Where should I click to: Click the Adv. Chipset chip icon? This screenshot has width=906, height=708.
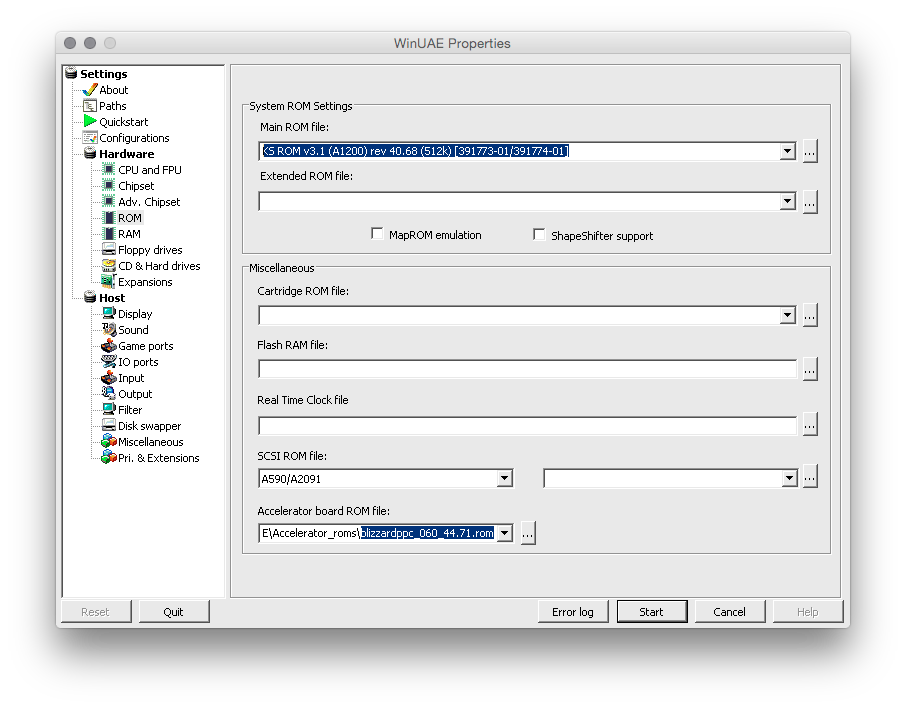[x=109, y=201]
